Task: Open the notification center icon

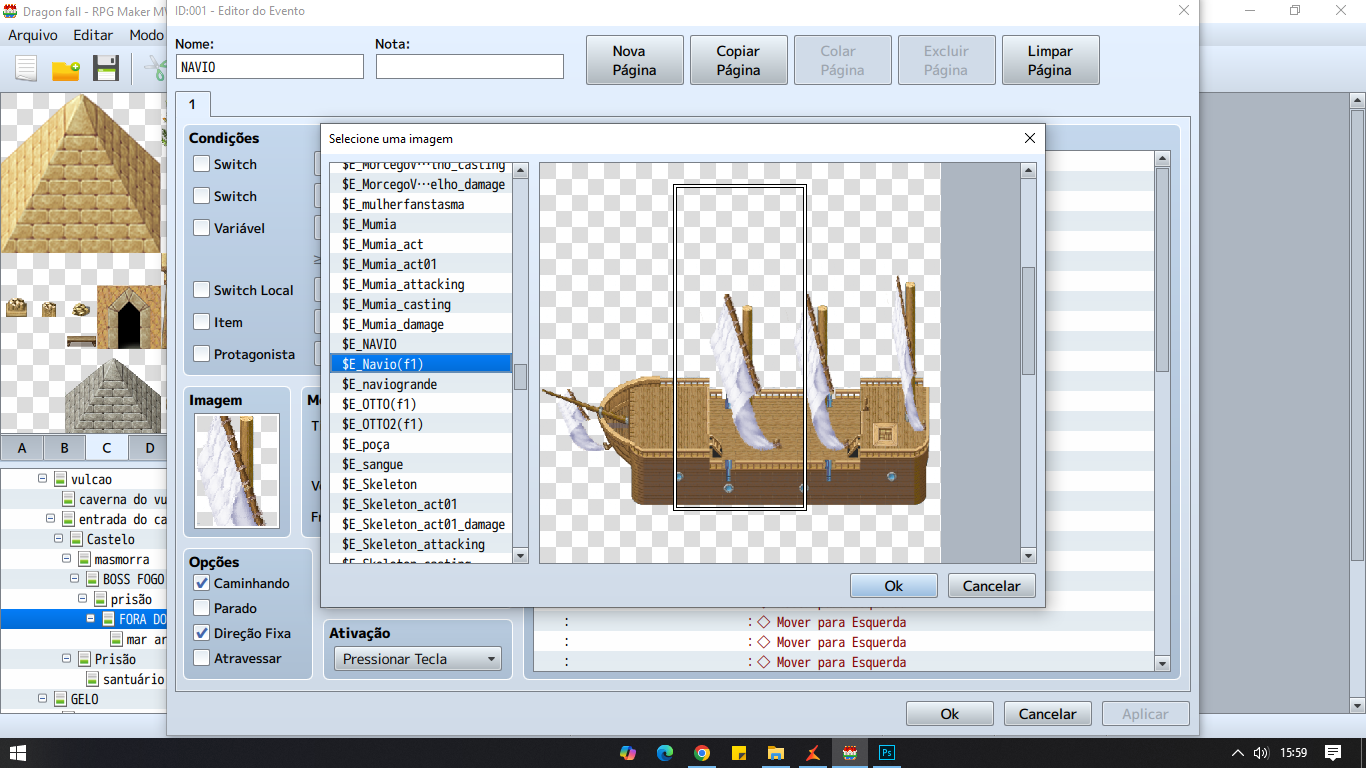Action: click(1333, 753)
